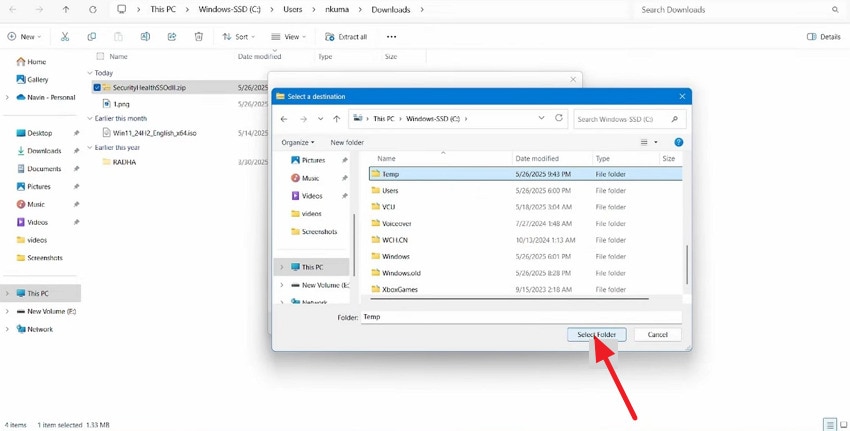The image size is (850, 431).
Task: Click Users in the Explorer address breadcrumb
Action: coord(293,10)
